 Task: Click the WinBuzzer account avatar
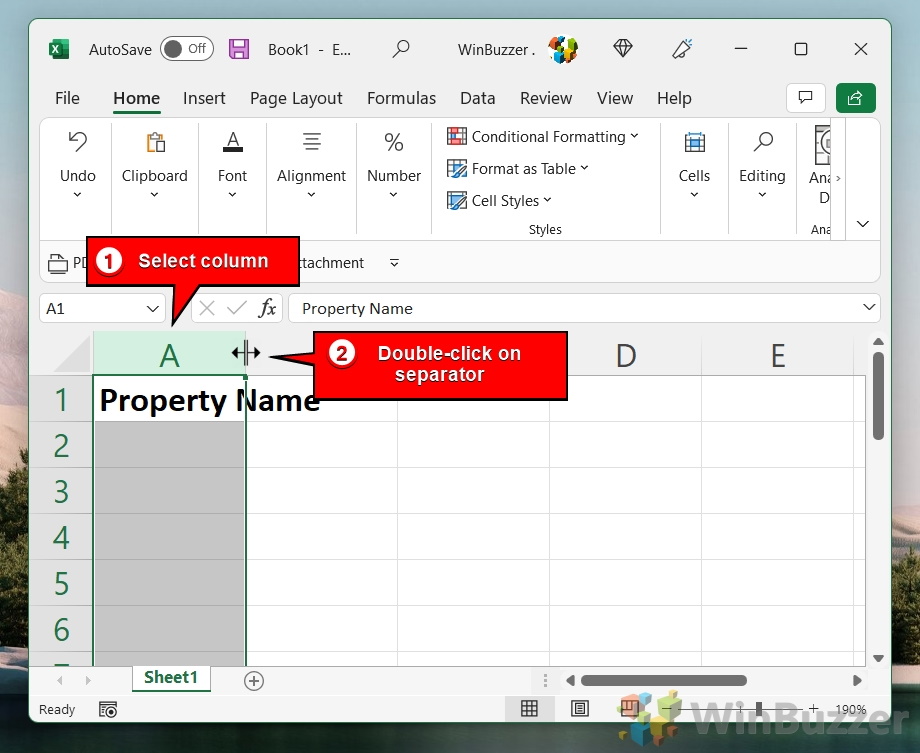pyautogui.click(x=563, y=49)
